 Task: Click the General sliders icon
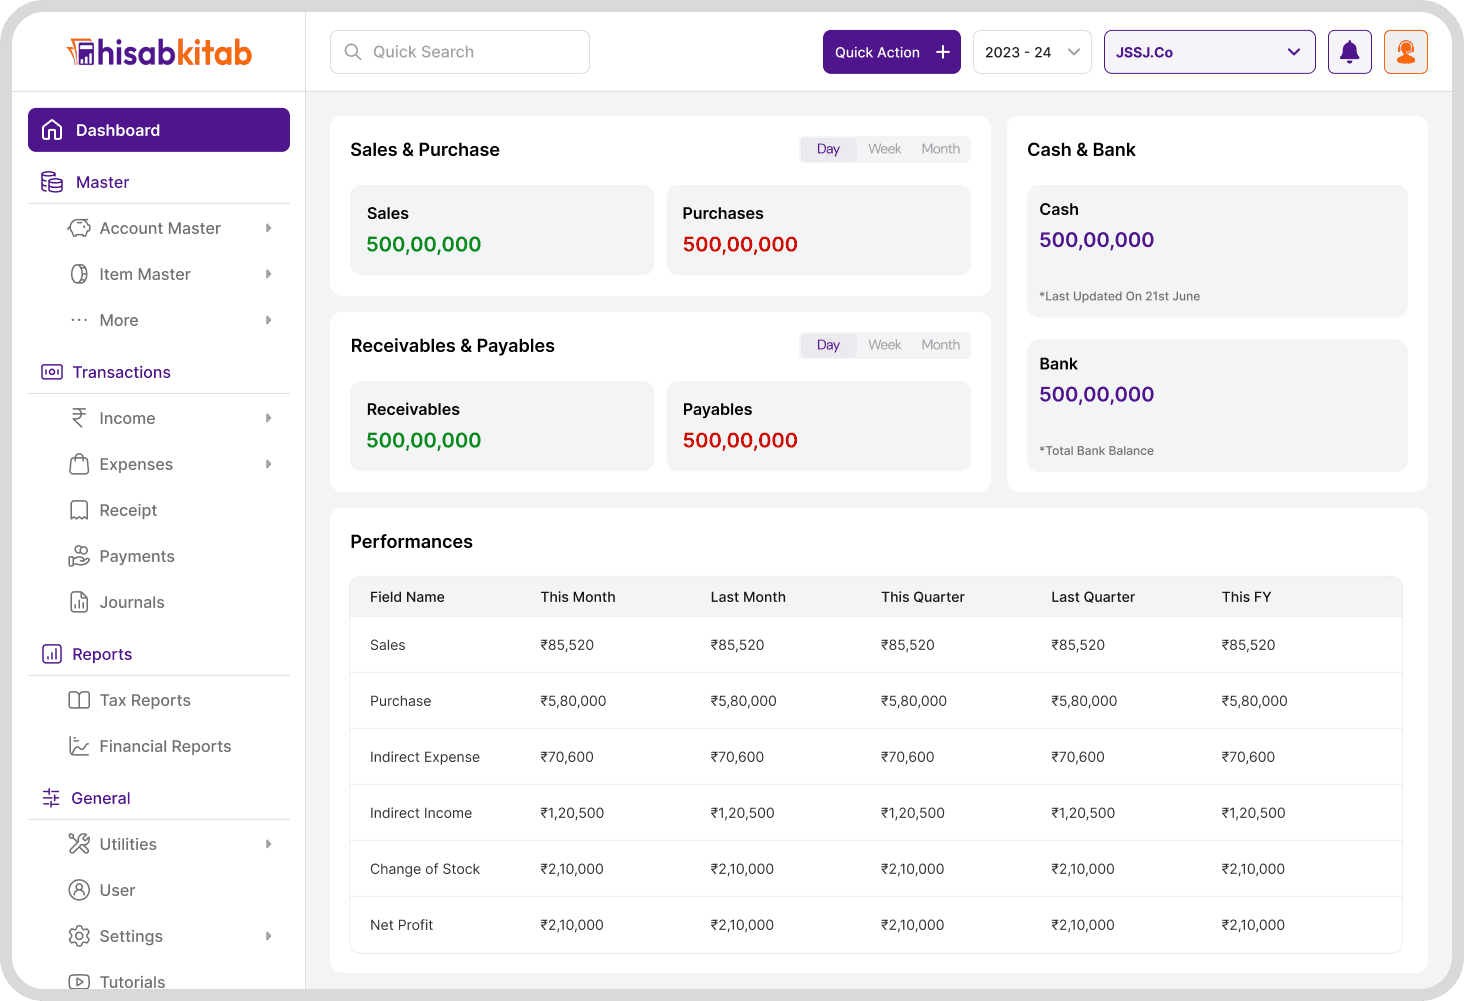[x=51, y=798]
